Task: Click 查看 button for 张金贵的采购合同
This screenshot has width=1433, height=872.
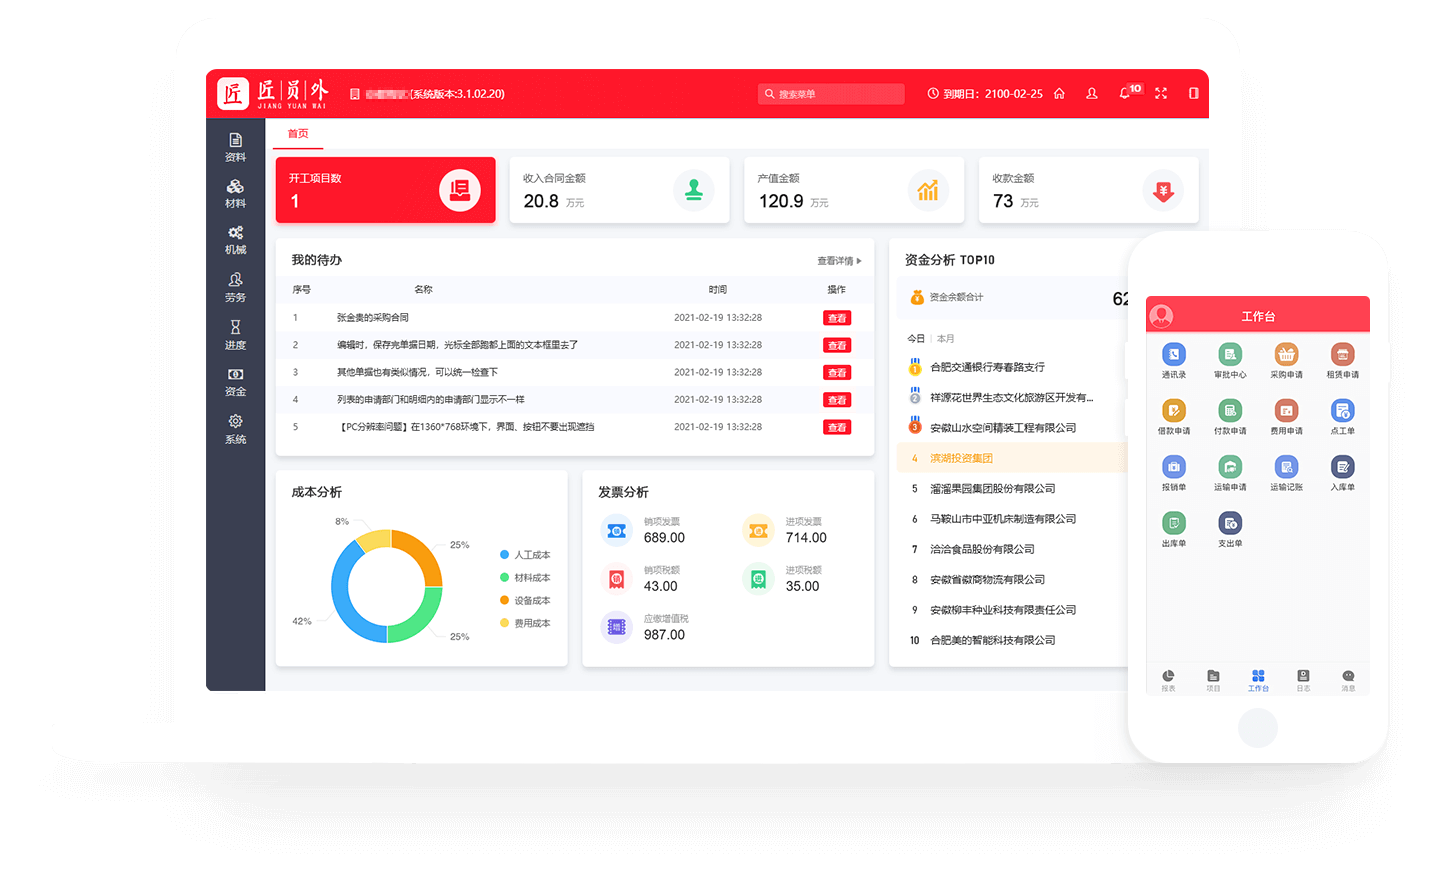Action: coord(837,318)
